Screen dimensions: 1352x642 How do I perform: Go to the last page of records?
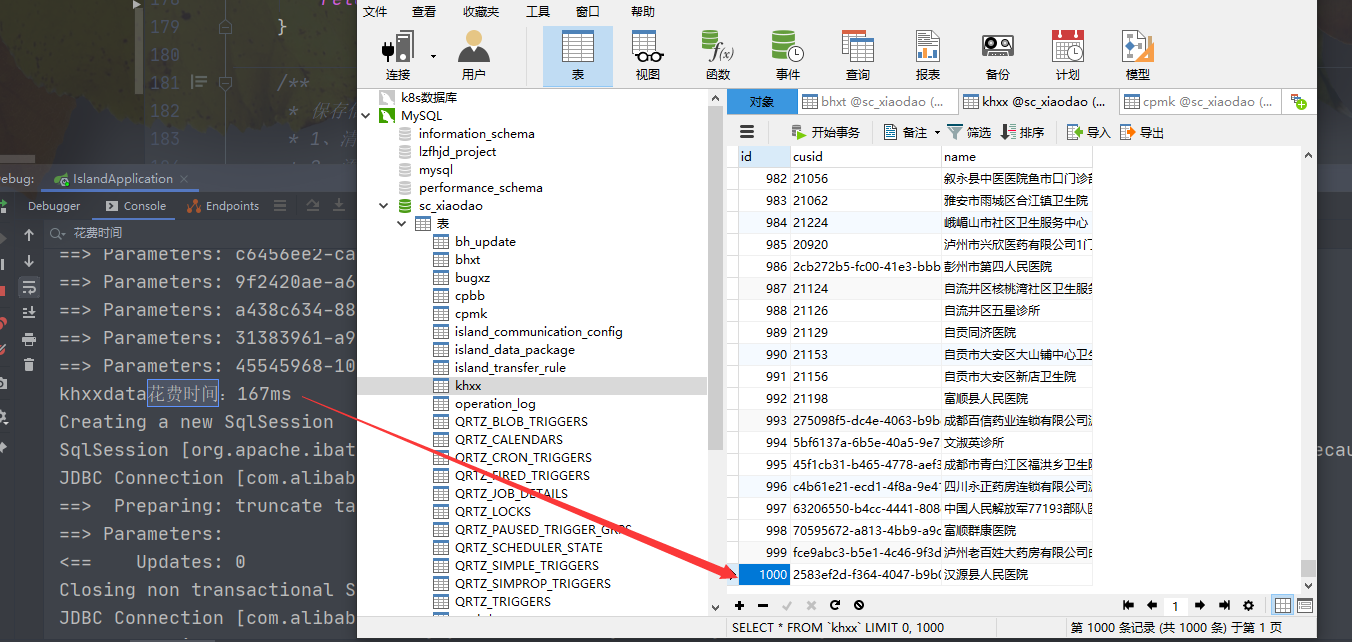point(1224,605)
